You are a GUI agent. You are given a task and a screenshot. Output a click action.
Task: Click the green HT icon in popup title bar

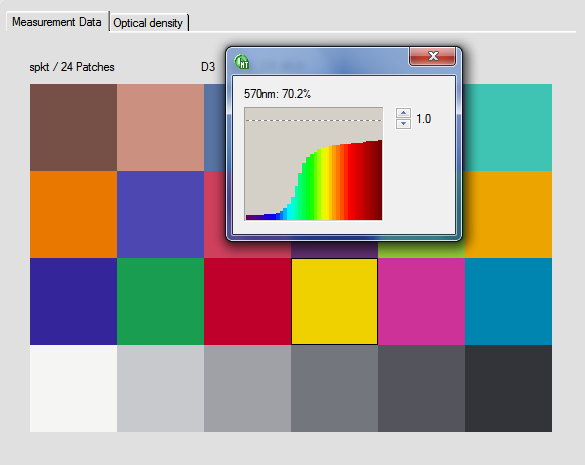coord(242,62)
